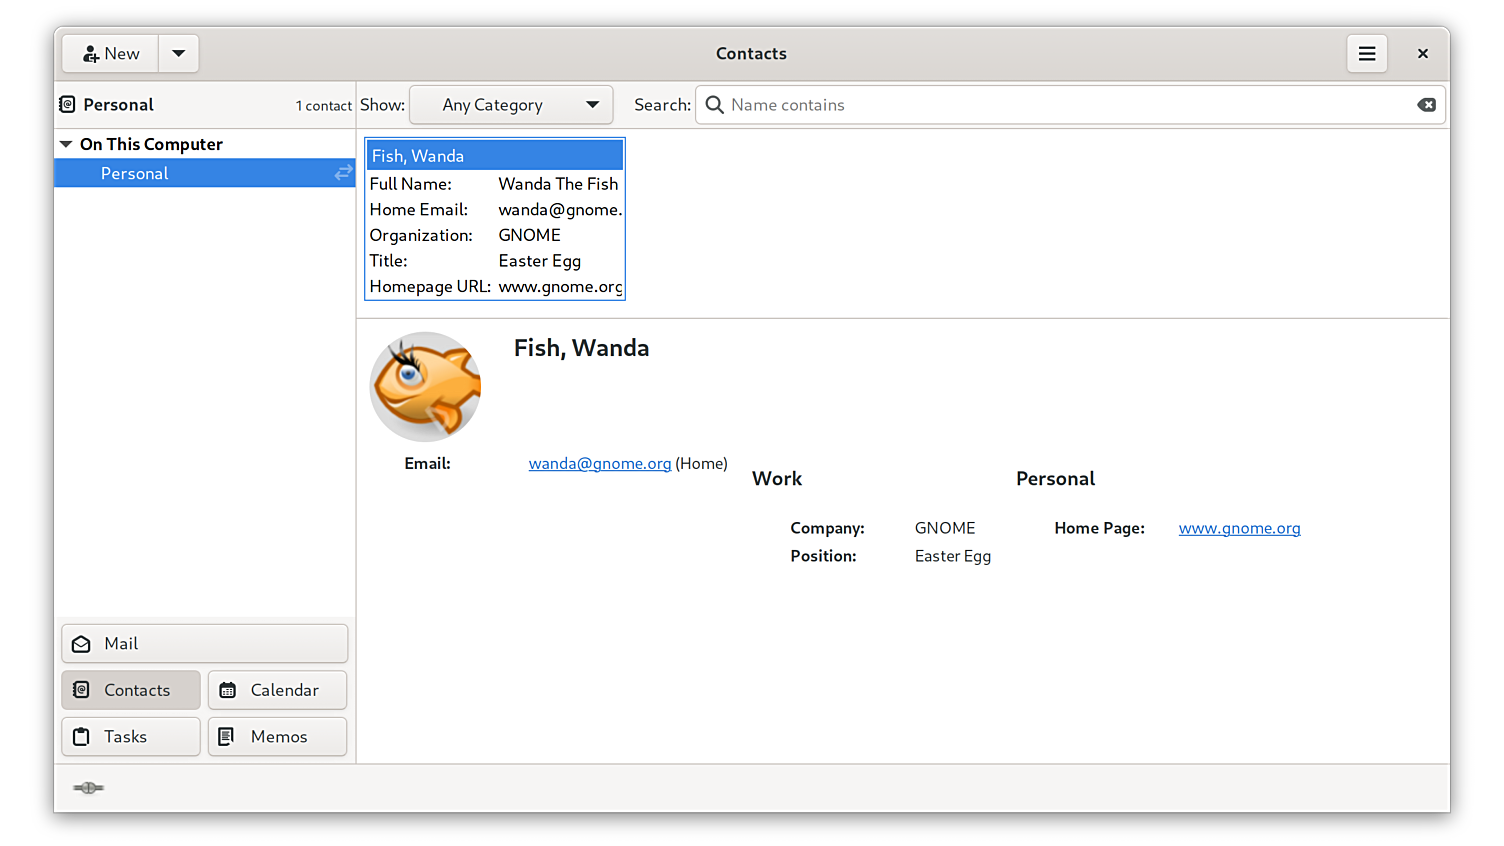Click the New contact button
The height and width of the screenshot is (846, 1504).
click(111, 54)
